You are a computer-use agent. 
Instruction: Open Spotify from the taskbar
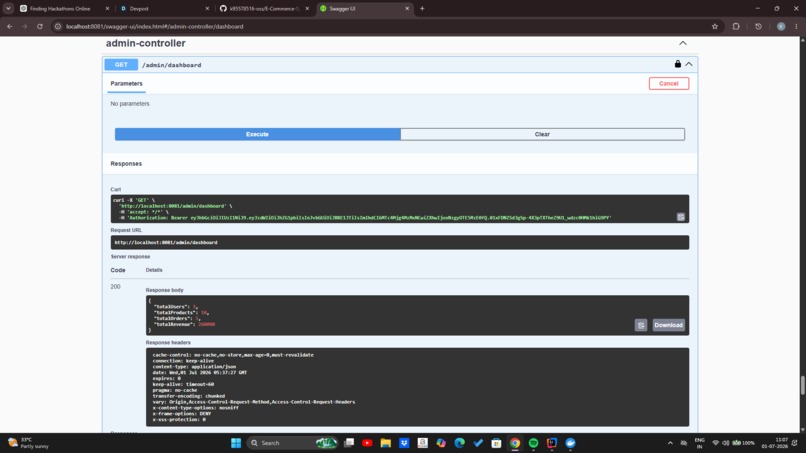click(x=534, y=443)
